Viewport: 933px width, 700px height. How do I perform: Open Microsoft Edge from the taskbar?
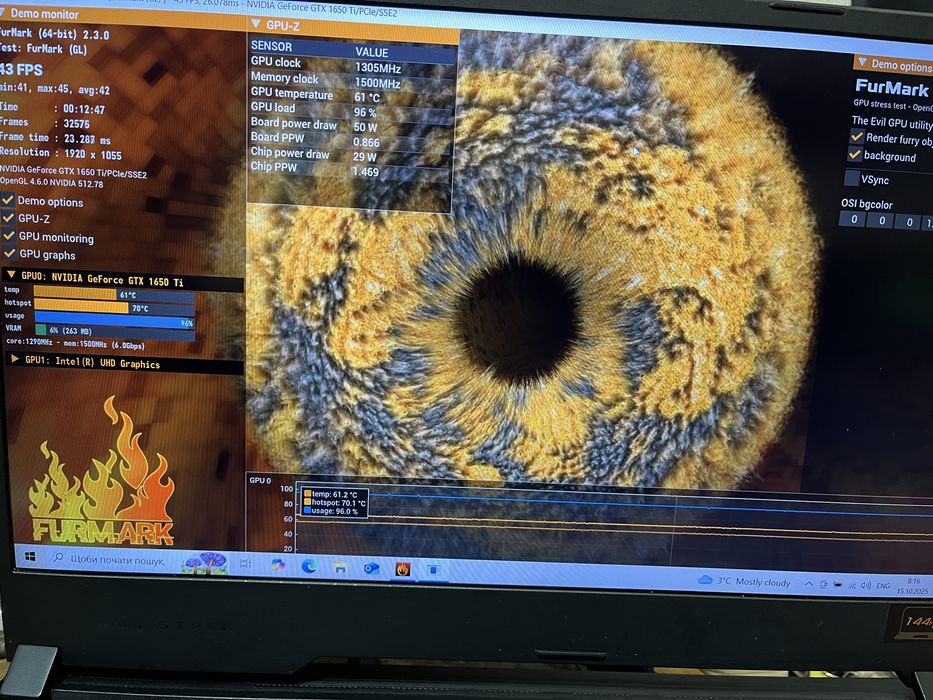click(309, 566)
